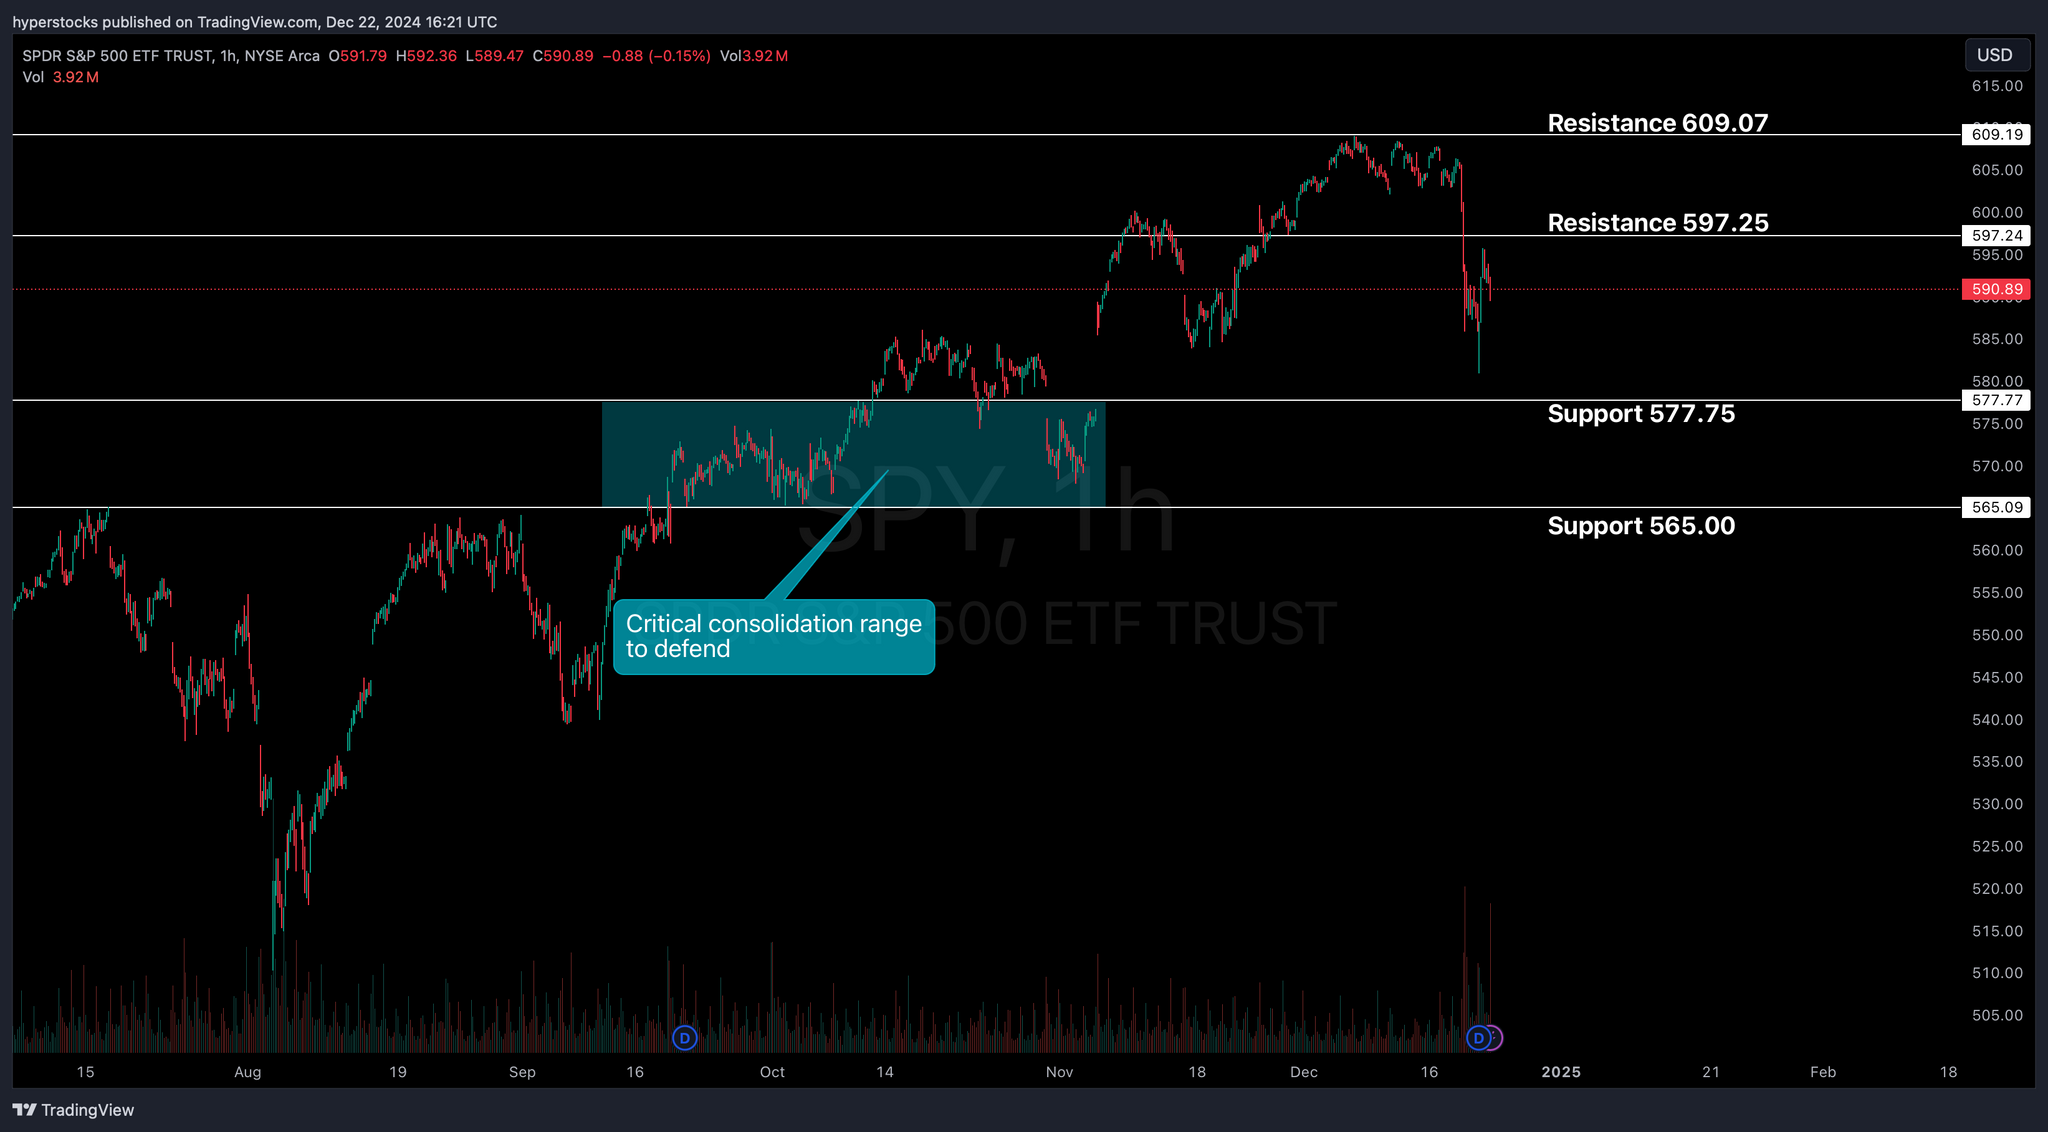Select the teal consolidation rectangle on the chart
Screen dimensions: 2048x1132
[x=853, y=455]
